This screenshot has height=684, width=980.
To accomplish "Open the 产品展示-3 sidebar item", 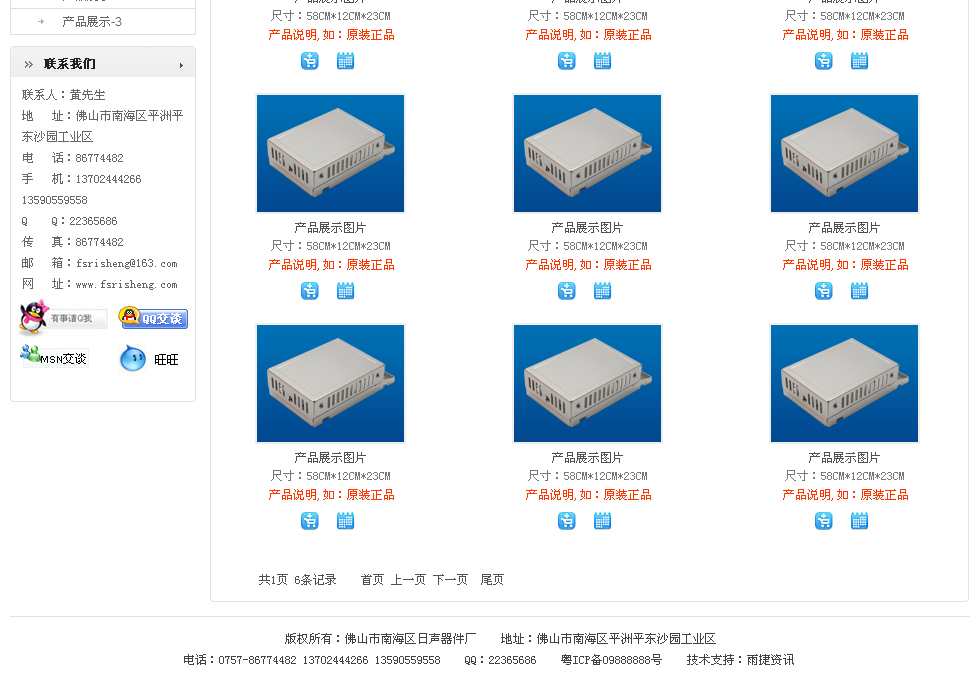I will [92, 22].
